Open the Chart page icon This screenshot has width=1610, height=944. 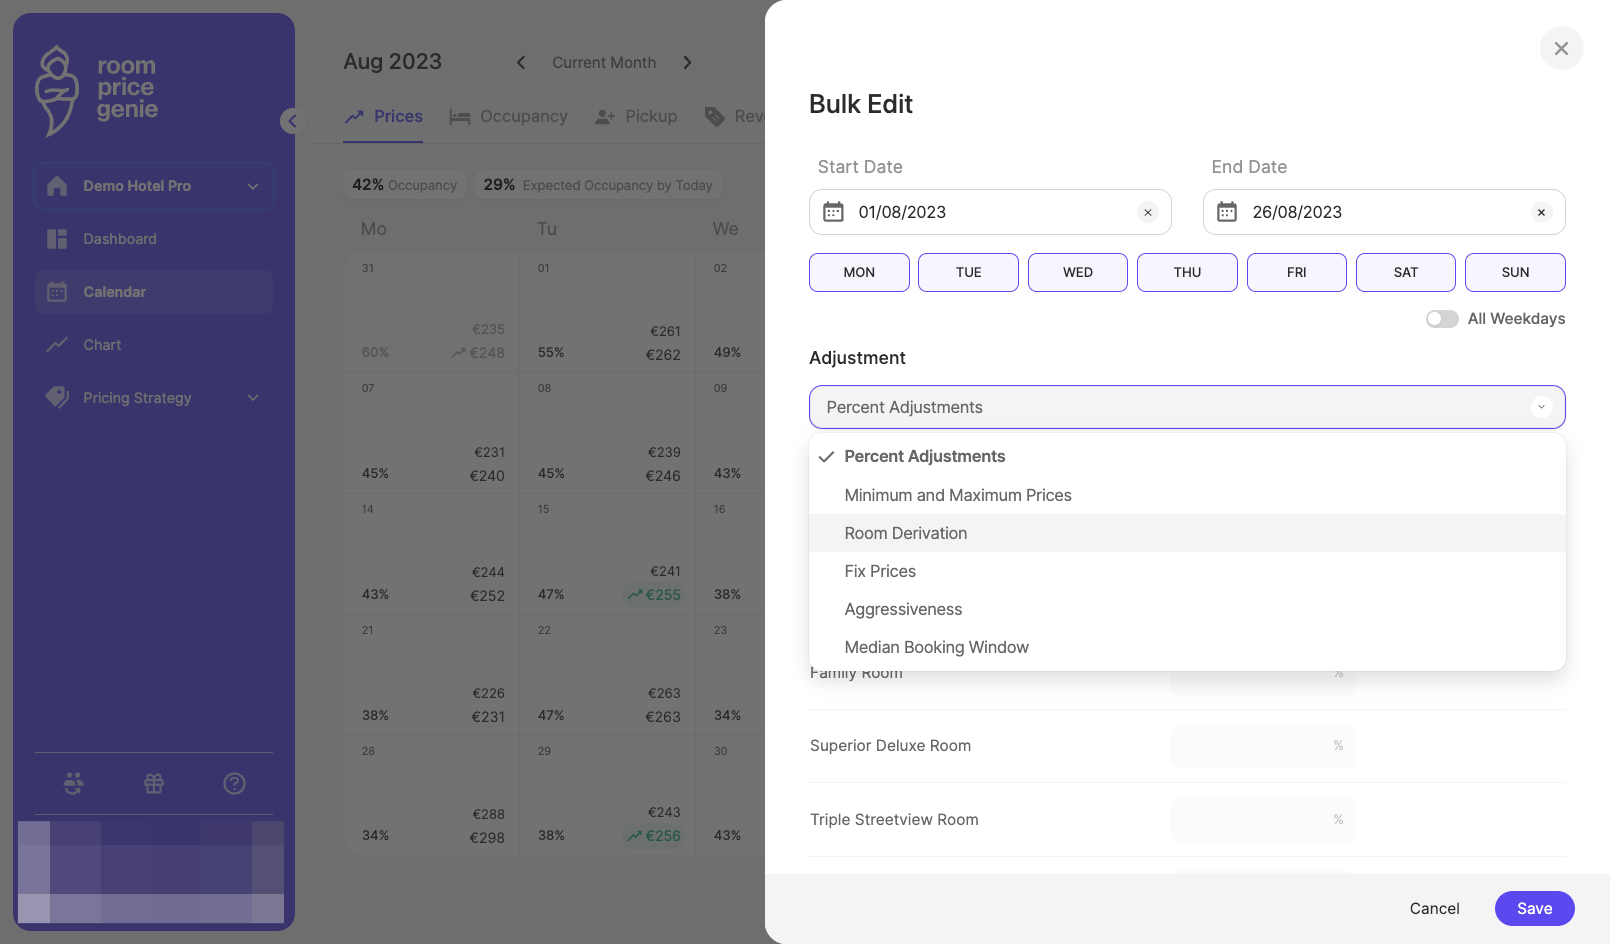(x=57, y=345)
